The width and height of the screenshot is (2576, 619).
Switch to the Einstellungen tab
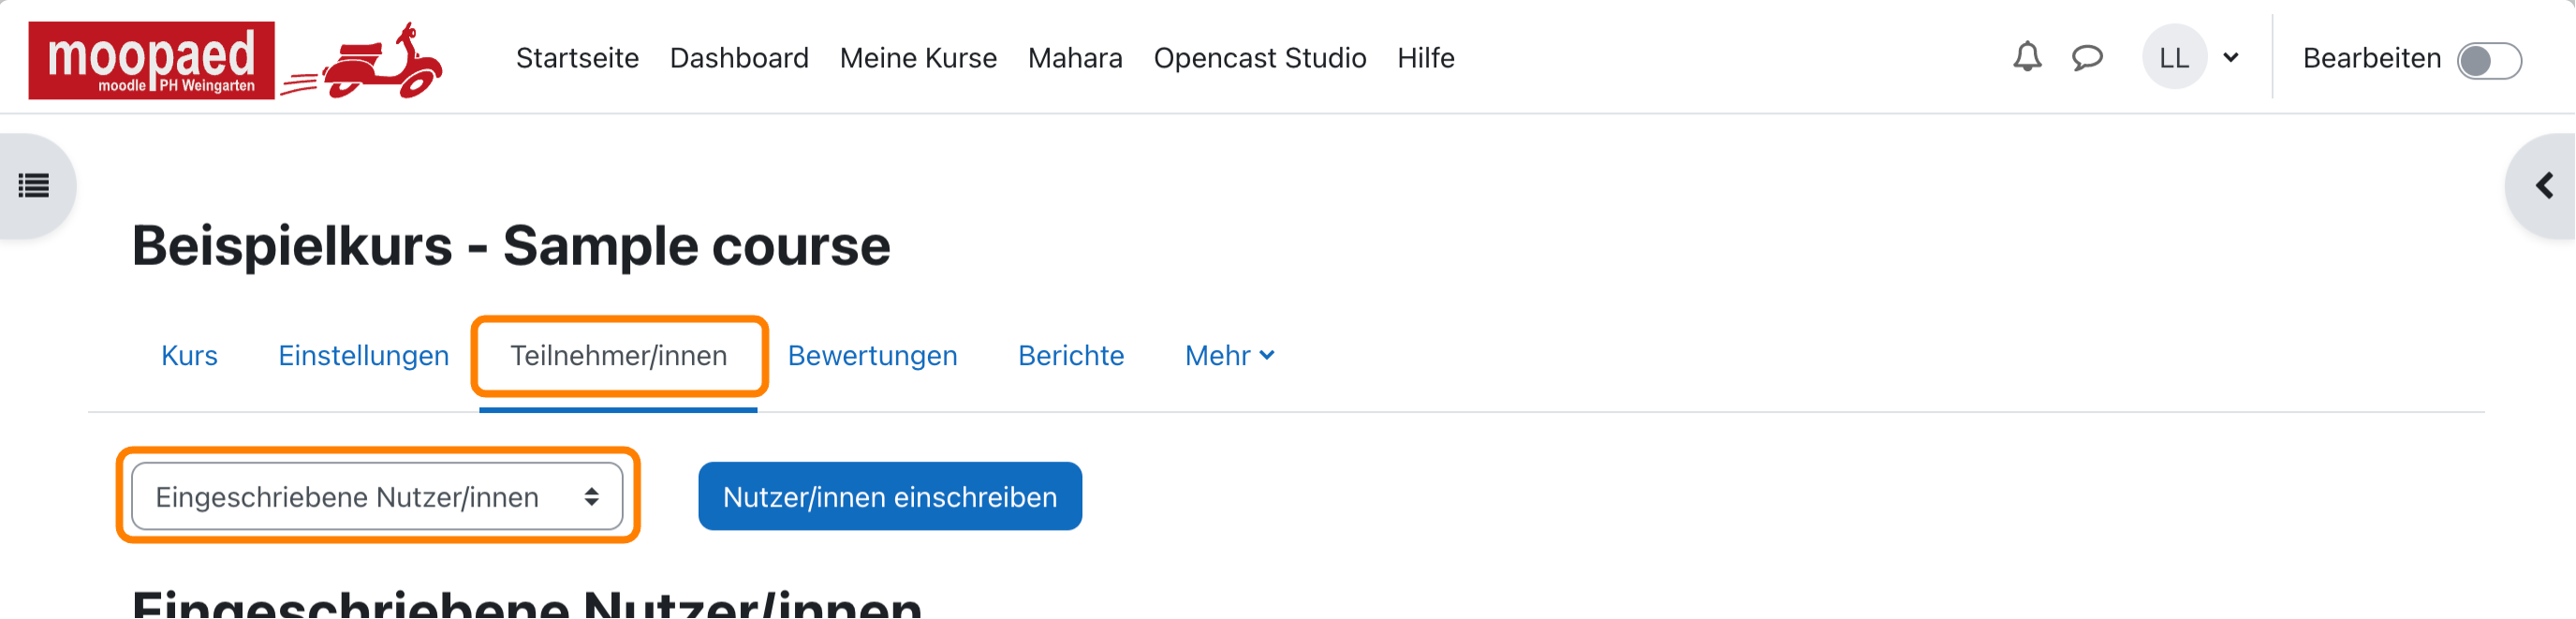click(363, 356)
